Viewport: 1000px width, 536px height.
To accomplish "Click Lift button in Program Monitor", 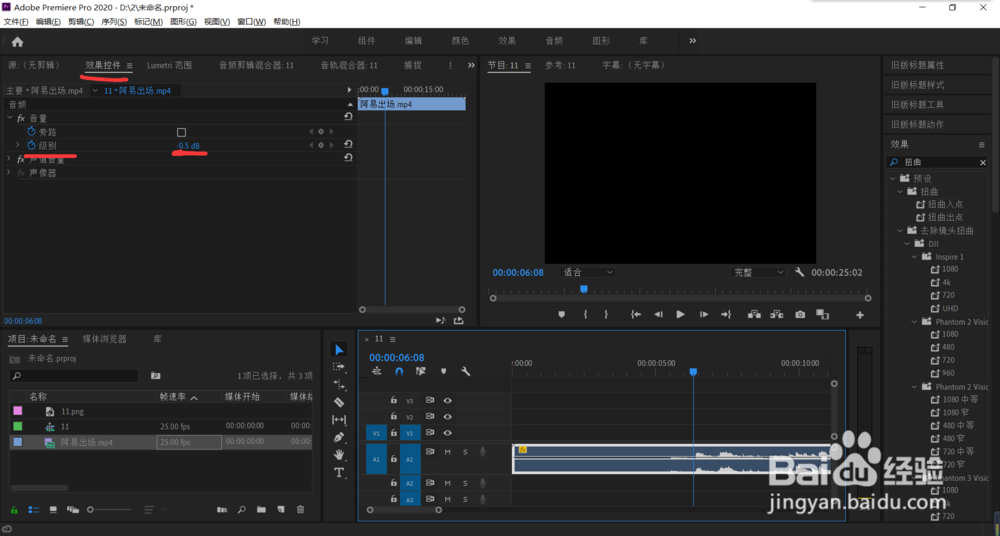I will [754, 315].
